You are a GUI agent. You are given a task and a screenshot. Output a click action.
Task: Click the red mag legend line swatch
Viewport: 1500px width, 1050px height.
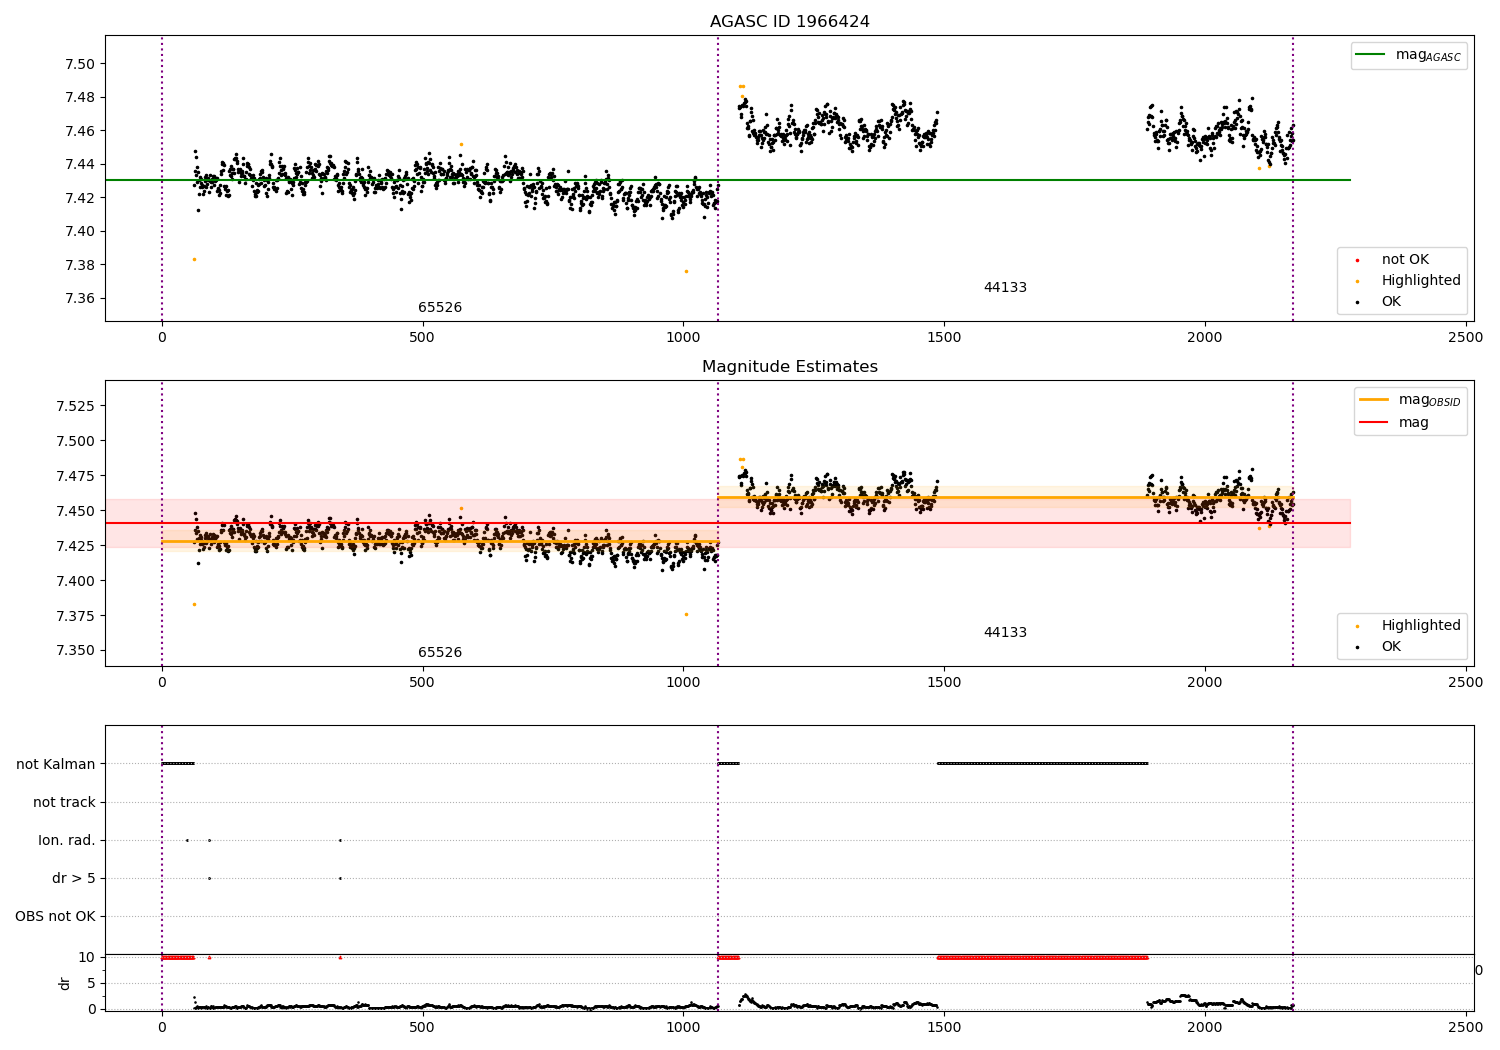(1374, 423)
